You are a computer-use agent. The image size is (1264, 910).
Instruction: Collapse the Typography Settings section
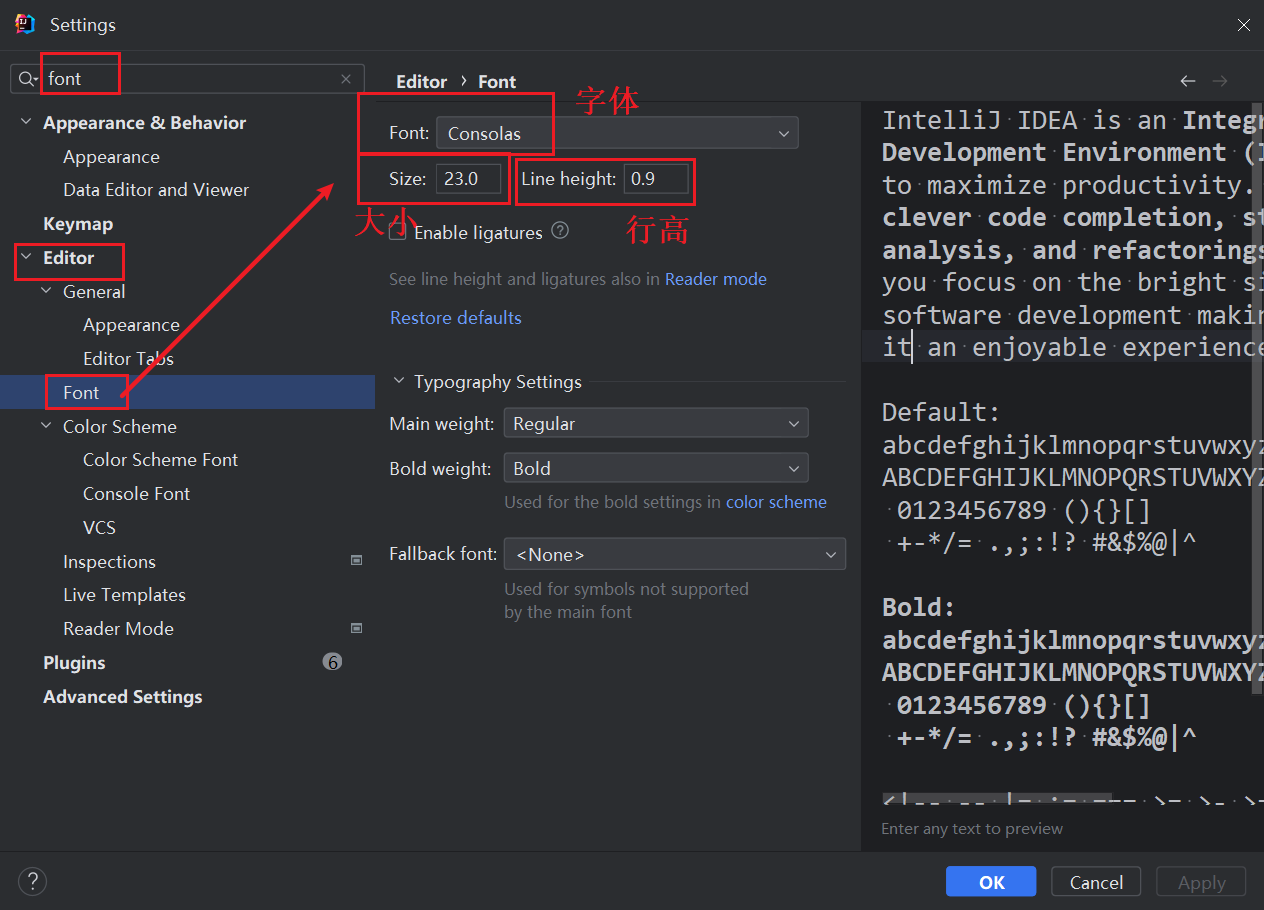(399, 382)
